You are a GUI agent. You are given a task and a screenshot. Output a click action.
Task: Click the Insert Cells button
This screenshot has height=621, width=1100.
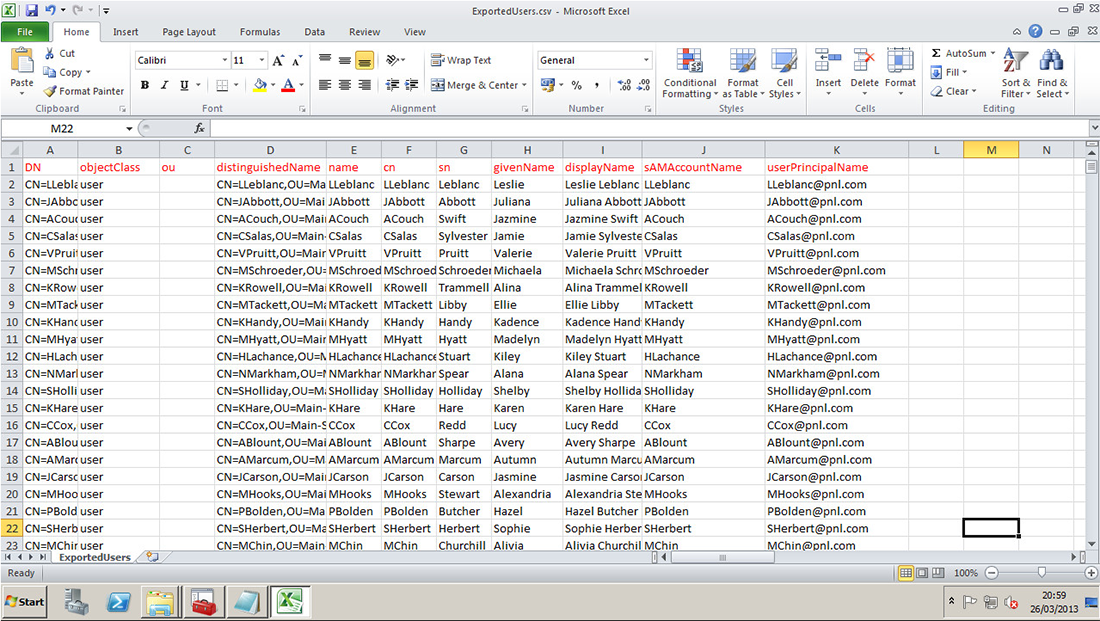pos(827,69)
